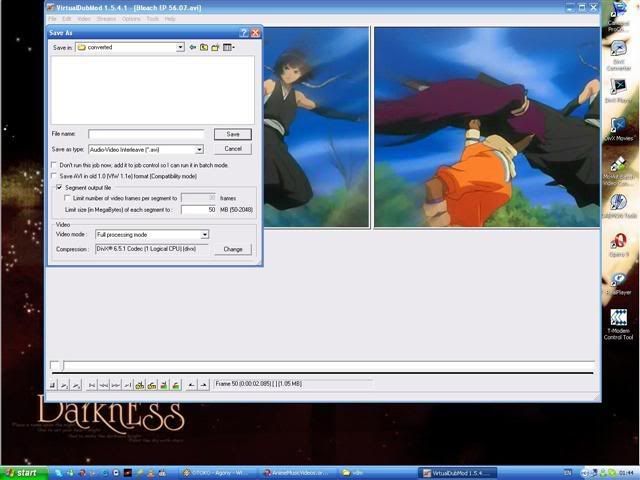Image resolution: width=640 pixels, height=480 pixels.
Task: Open the View menu icon in Save As
Action: [x=228, y=47]
